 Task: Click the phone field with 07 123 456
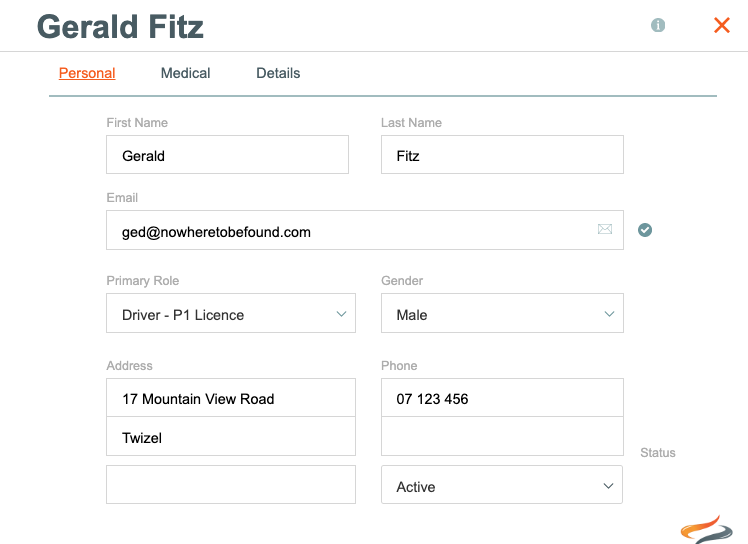pyautogui.click(x=502, y=398)
